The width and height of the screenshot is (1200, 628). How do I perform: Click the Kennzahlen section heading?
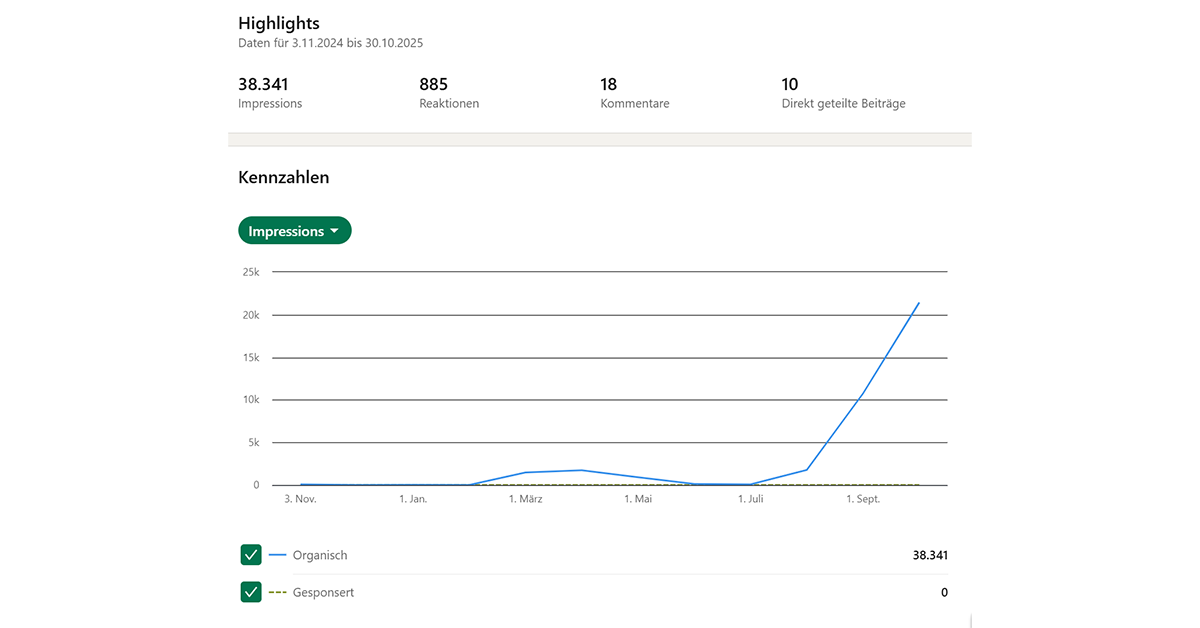click(x=283, y=177)
